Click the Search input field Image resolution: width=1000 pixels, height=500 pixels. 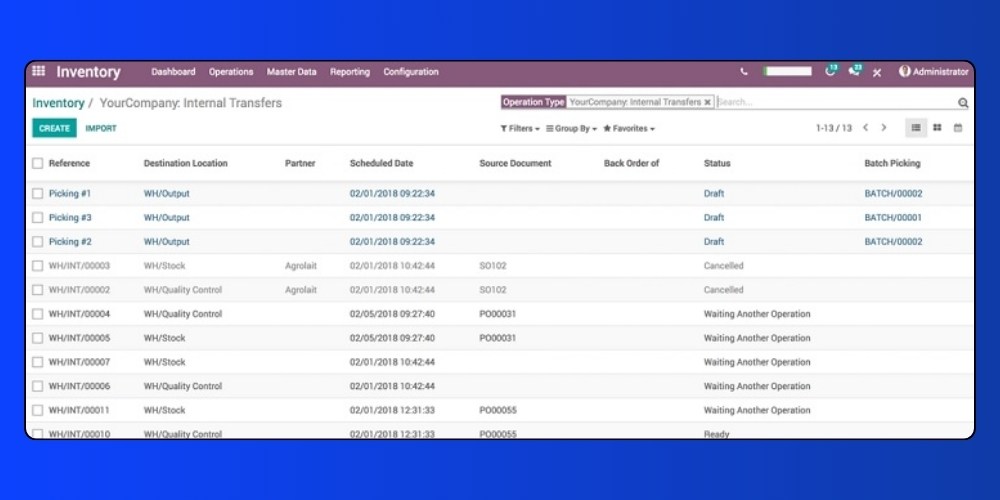point(835,102)
